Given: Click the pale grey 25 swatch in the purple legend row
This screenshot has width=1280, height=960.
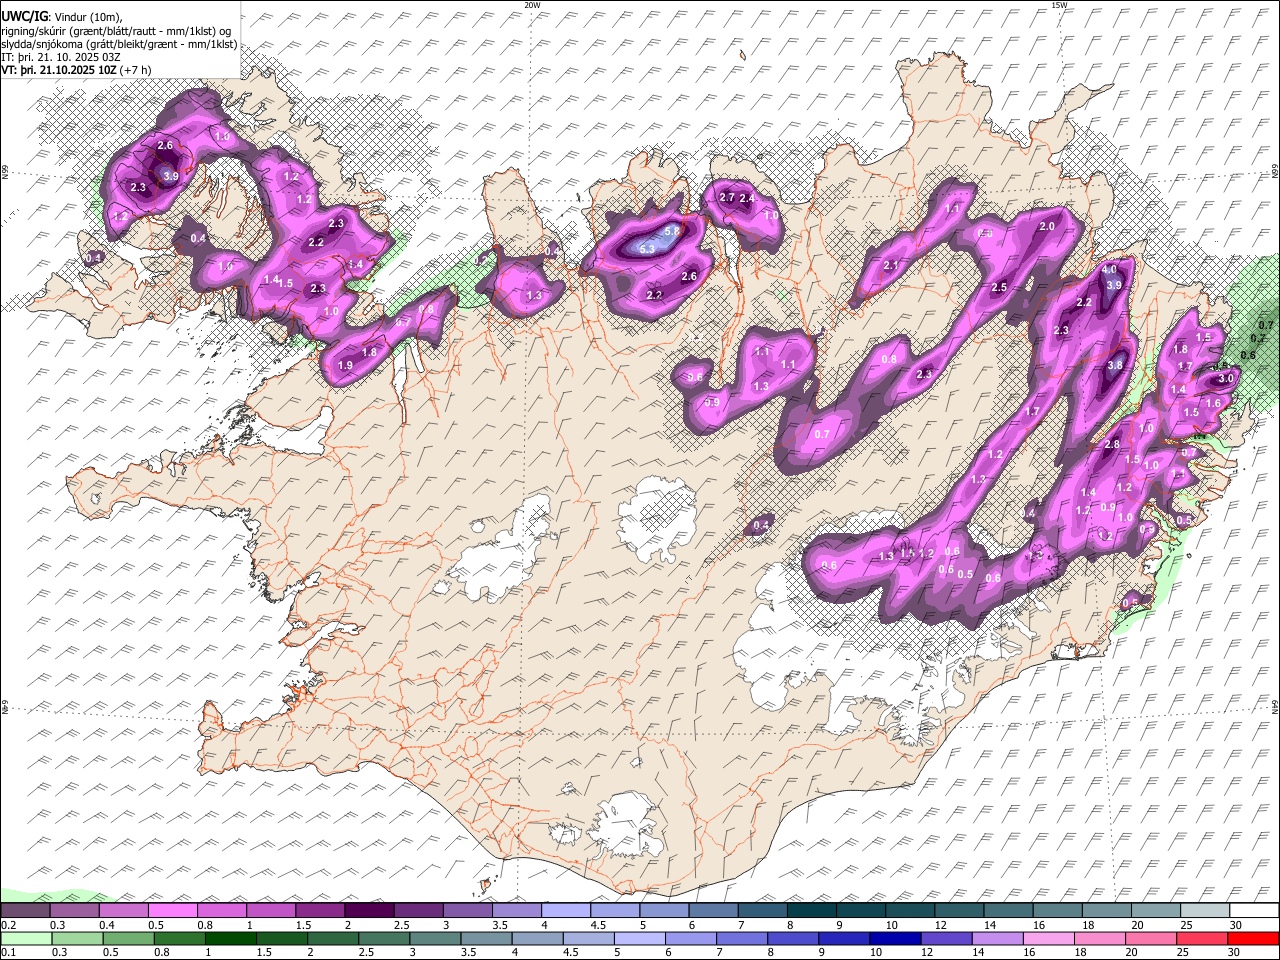Looking at the screenshot, I should [1206, 911].
